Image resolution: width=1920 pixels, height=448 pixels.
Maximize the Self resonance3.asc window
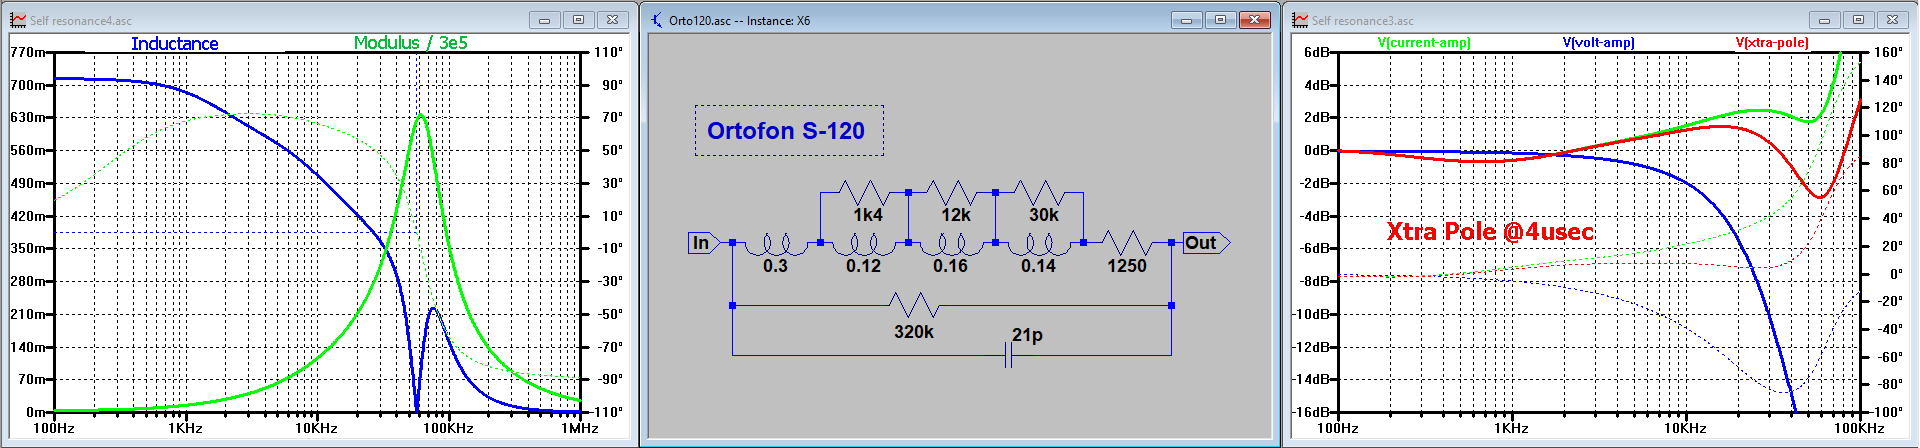click(x=1859, y=20)
